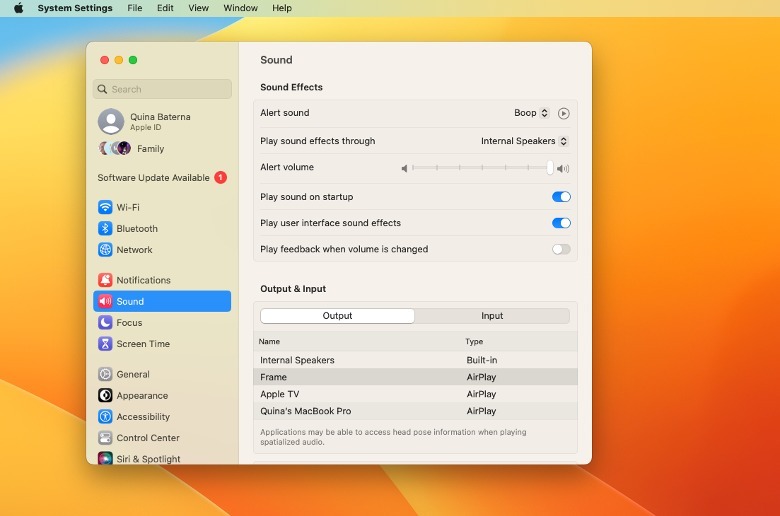Viewport: 780px width, 516px height.
Task: Open Network settings globe icon
Action: coord(105,250)
